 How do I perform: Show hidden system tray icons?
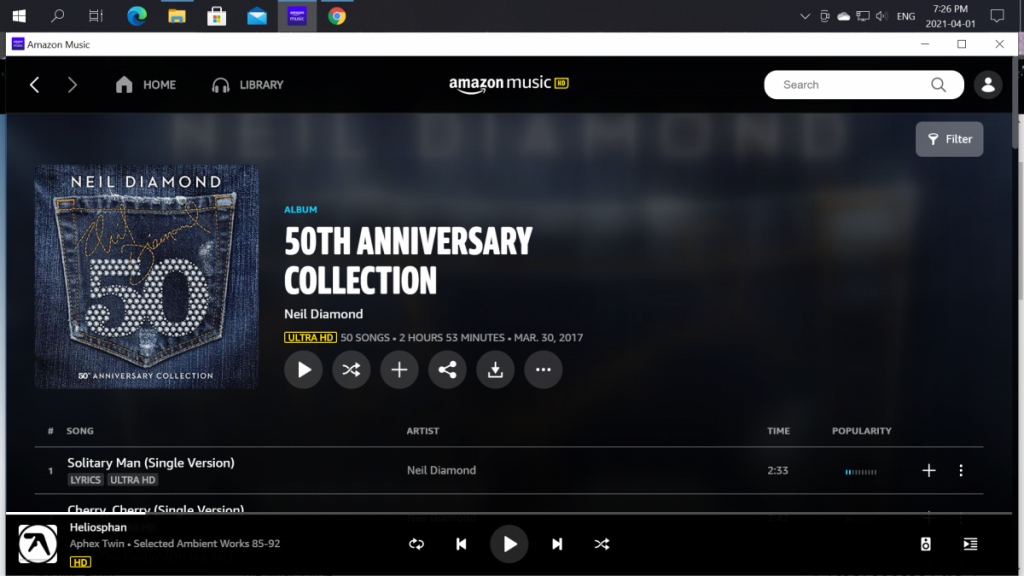click(805, 16)
